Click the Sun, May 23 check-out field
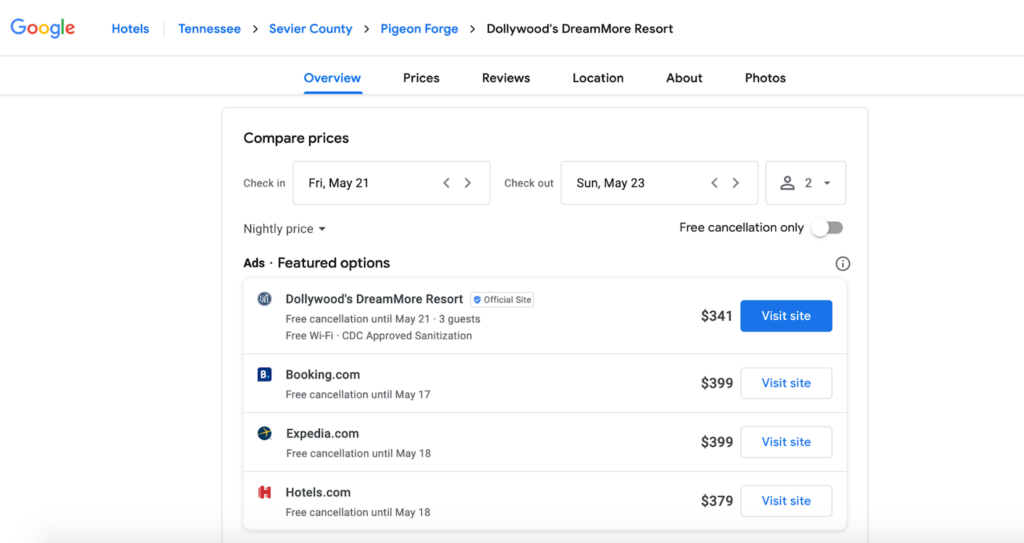The image size is (1024, 543). [x=659, y=183]
